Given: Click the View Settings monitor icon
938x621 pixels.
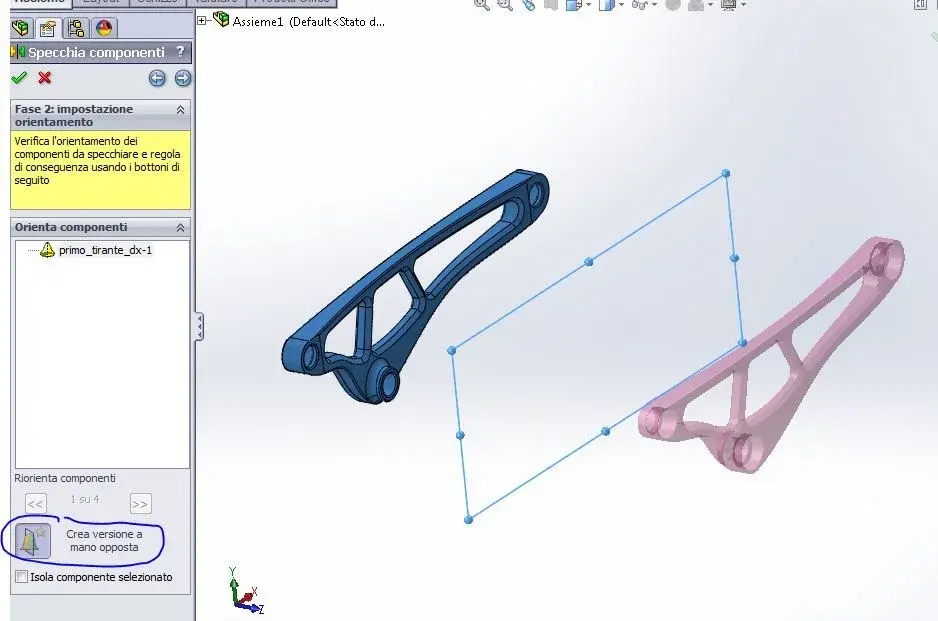Looking at the screenshot, I should [x=728, y=5].
